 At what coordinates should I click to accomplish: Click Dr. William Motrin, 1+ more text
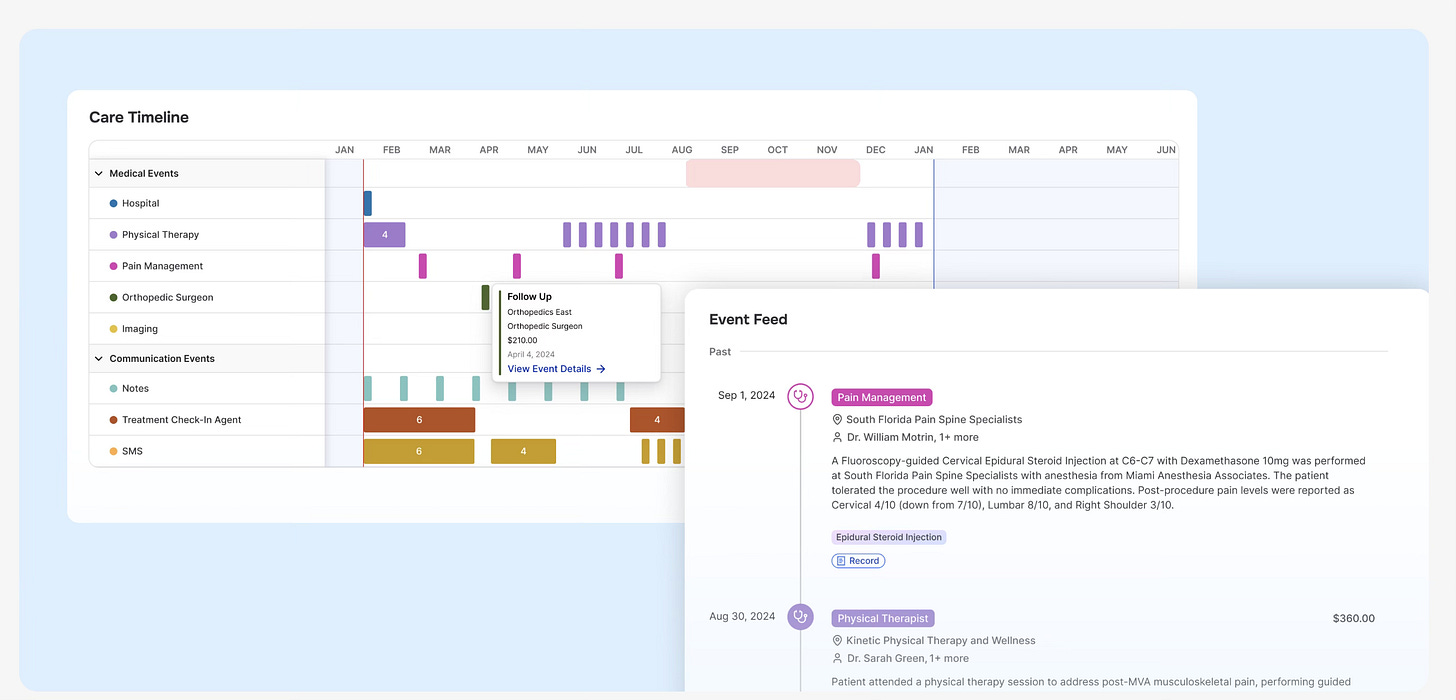click(912, 437)
